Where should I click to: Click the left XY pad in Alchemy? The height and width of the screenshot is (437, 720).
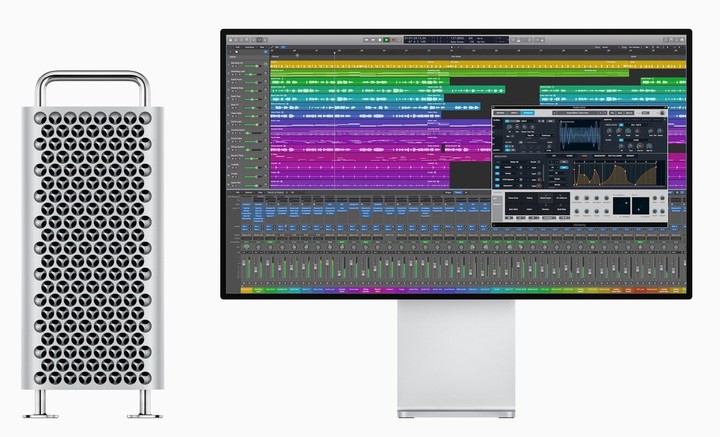[621, 206]
